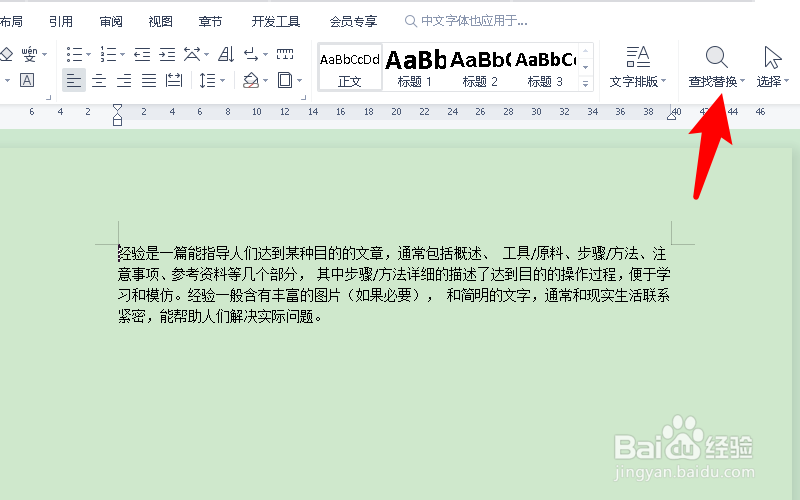Expand the 文字排版 dropdown arrow
Viewport: 800px width, 500px height.
664,81
